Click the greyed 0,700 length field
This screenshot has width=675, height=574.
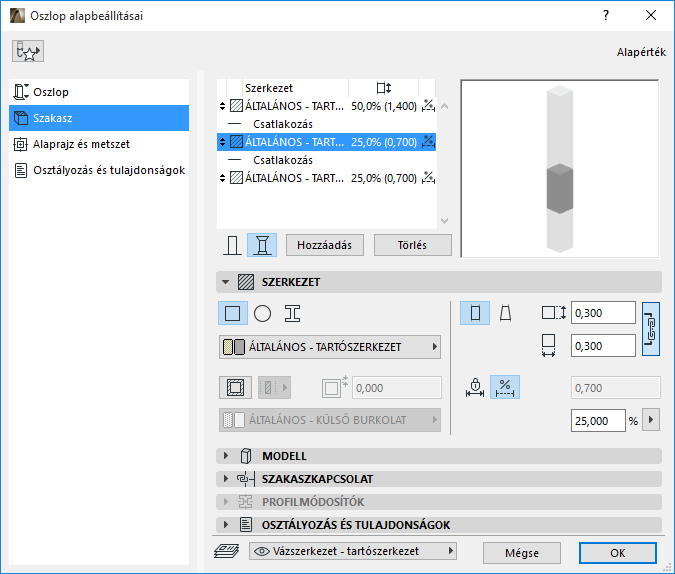(616, 388)
